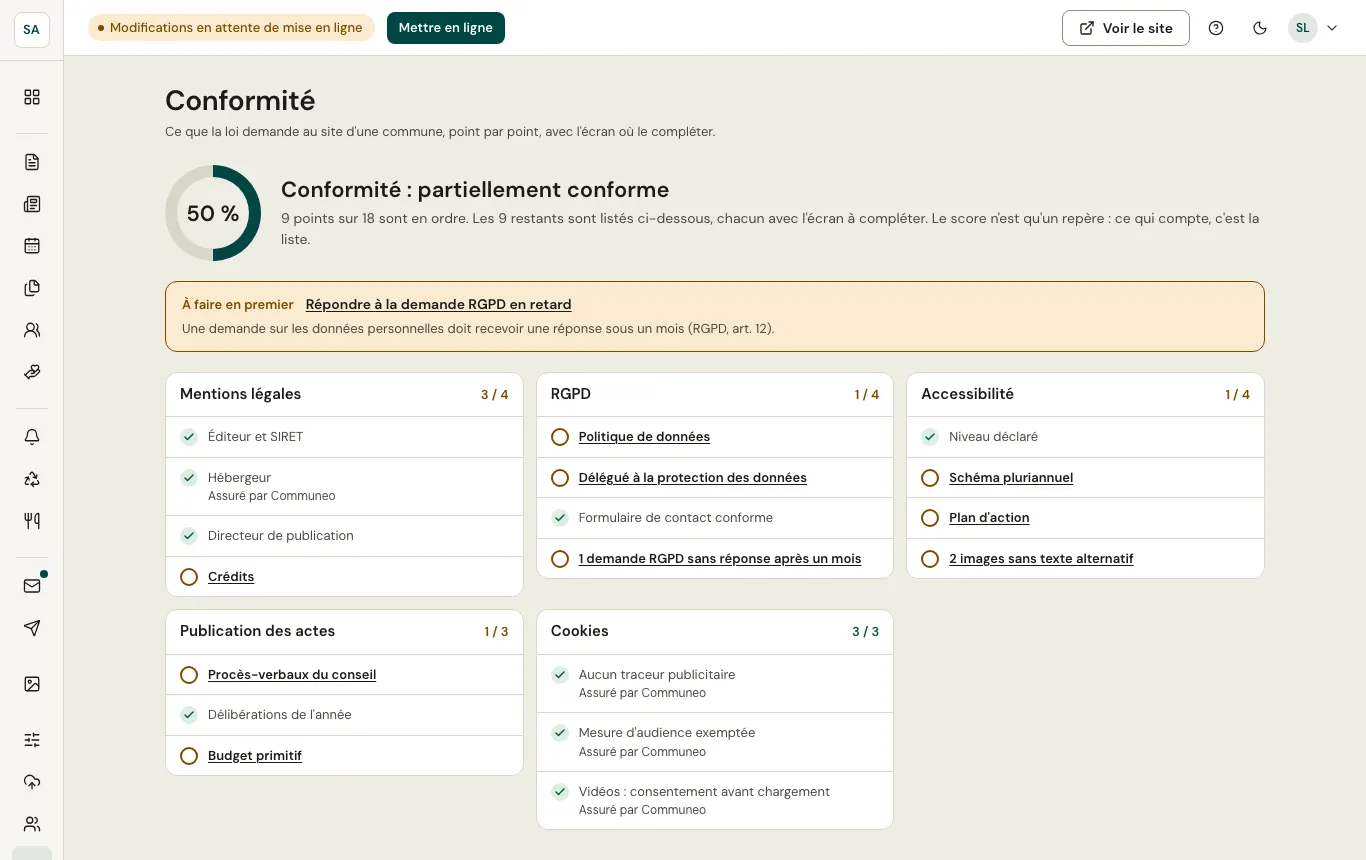Open the paper plane send icon

point(32,628)
